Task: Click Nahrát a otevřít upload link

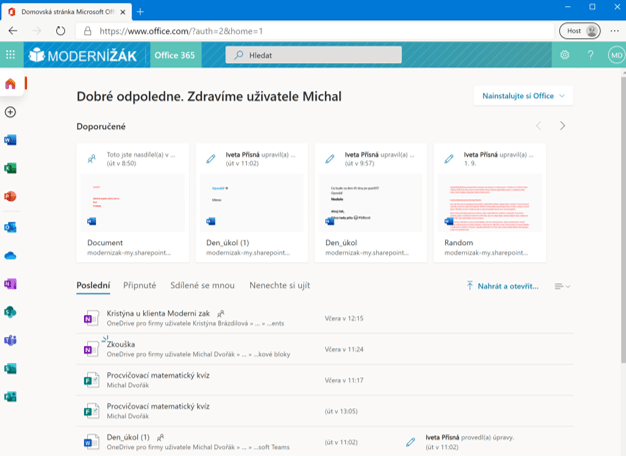Action: point(502,286)
